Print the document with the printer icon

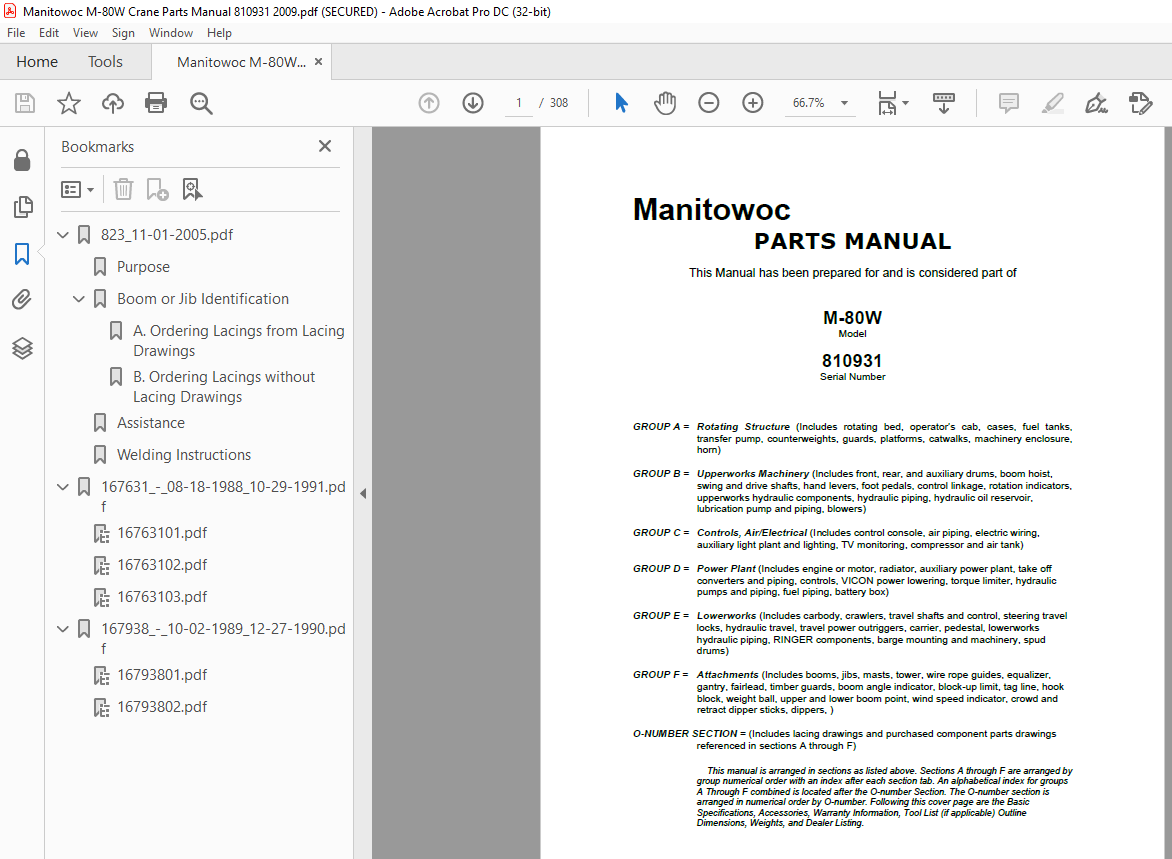click(x=156, y=103)
